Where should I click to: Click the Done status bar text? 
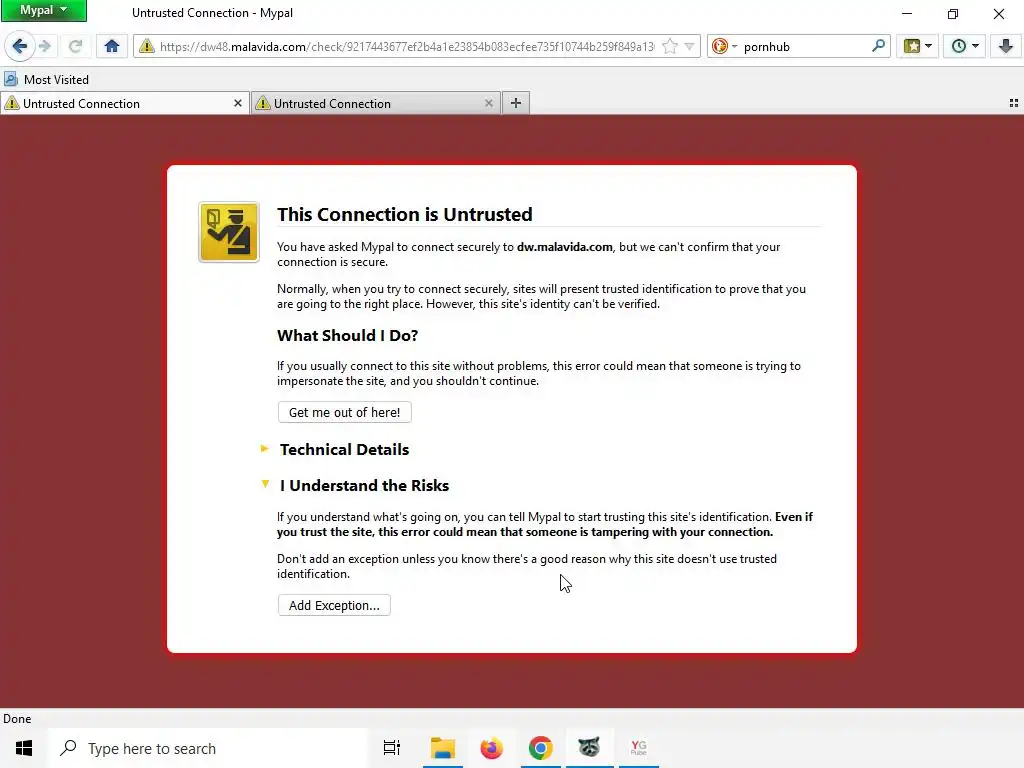pos(17,719)
